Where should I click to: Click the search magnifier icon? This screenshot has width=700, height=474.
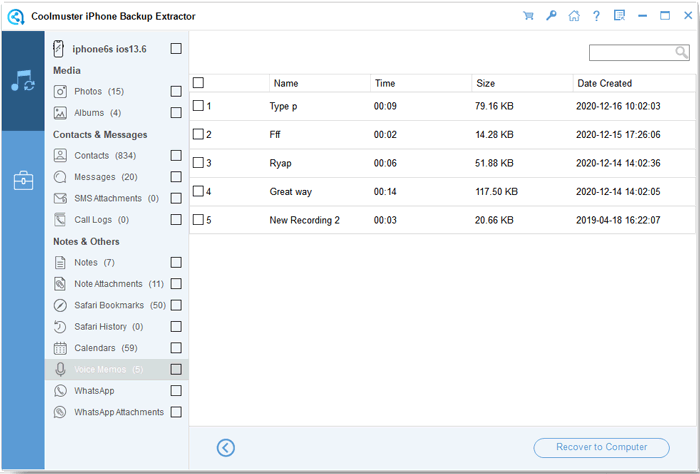pyautogui.click(x=681, y=52)
